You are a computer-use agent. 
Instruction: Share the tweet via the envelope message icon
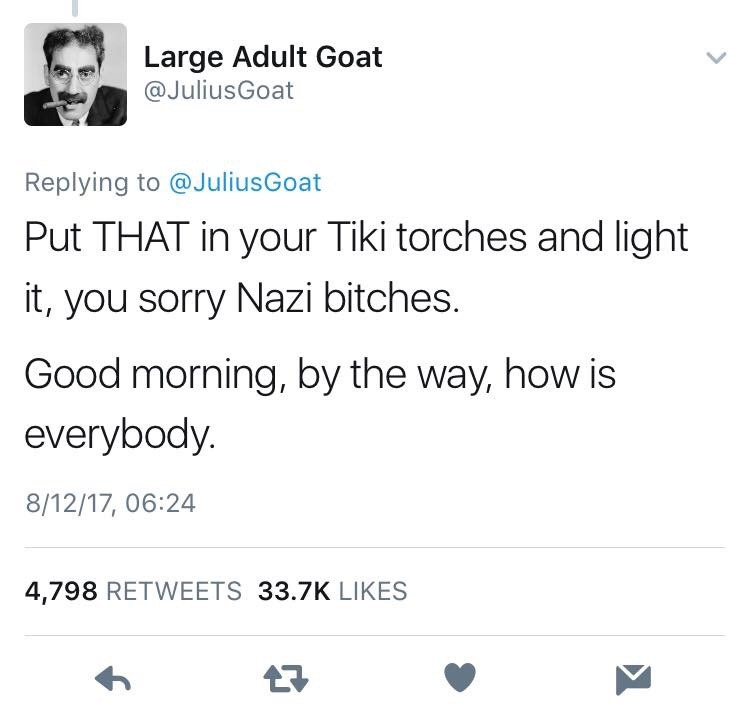633,679
